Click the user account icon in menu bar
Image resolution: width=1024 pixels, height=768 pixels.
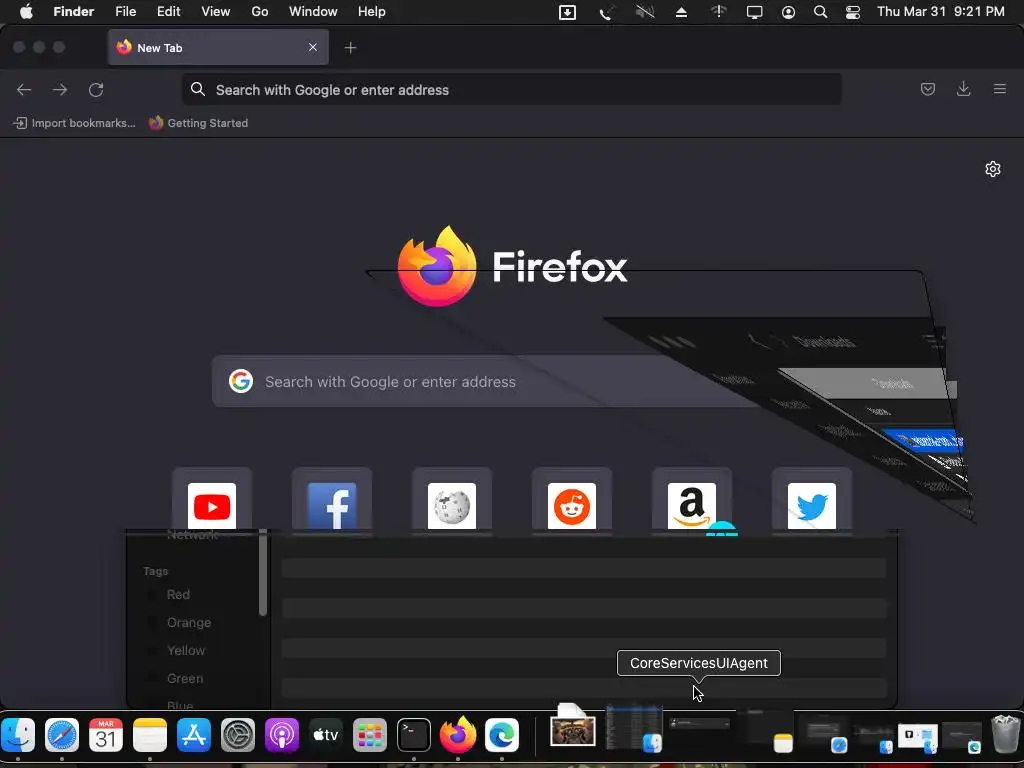[788, 12]
